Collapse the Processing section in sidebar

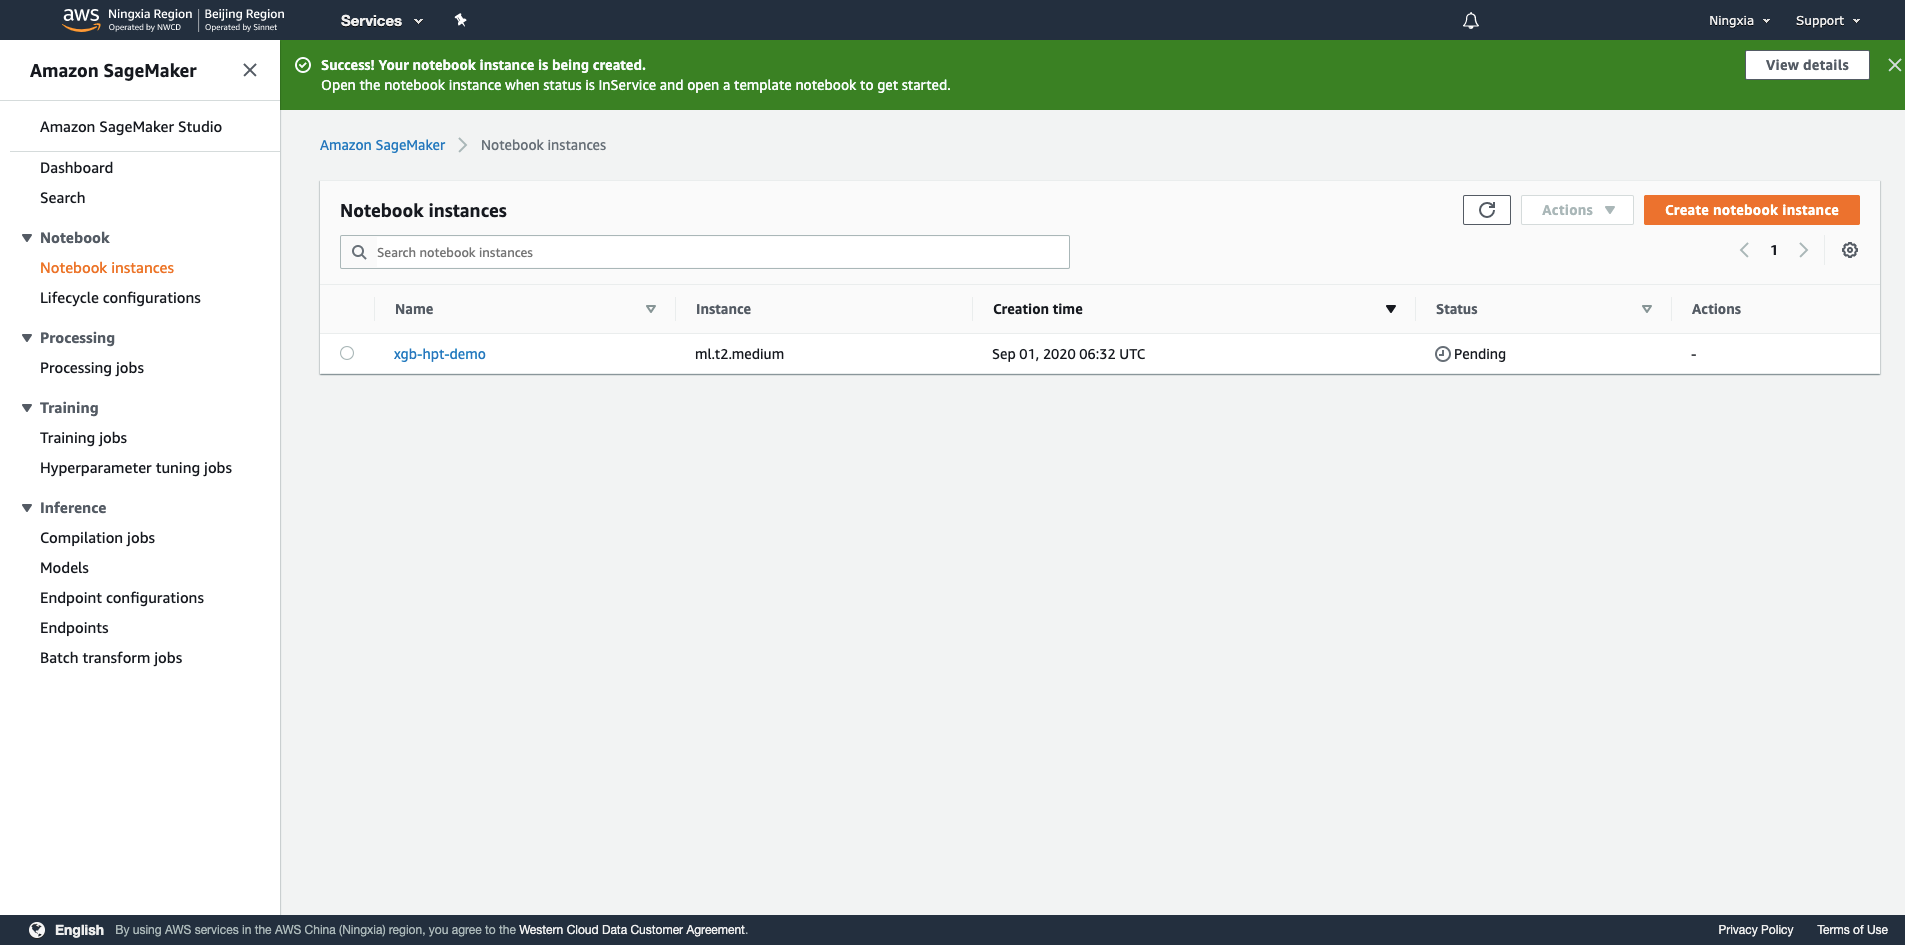(x=27, y=338)
